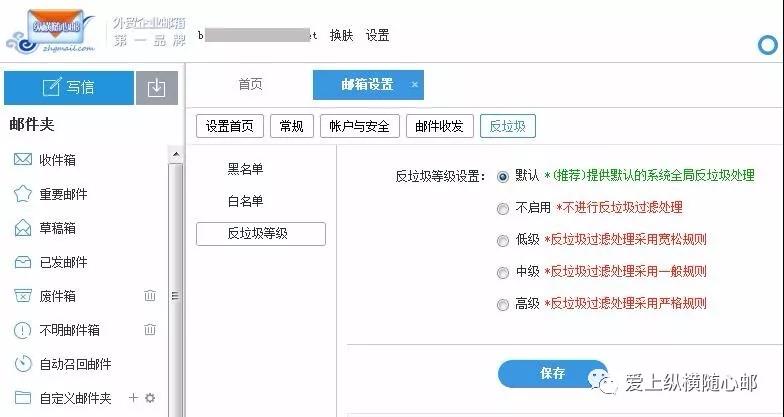Close the 邮箱设置 tab
The height and width of the screenshot is (417, 784).
pyautogui.click(x=415, y=85)
